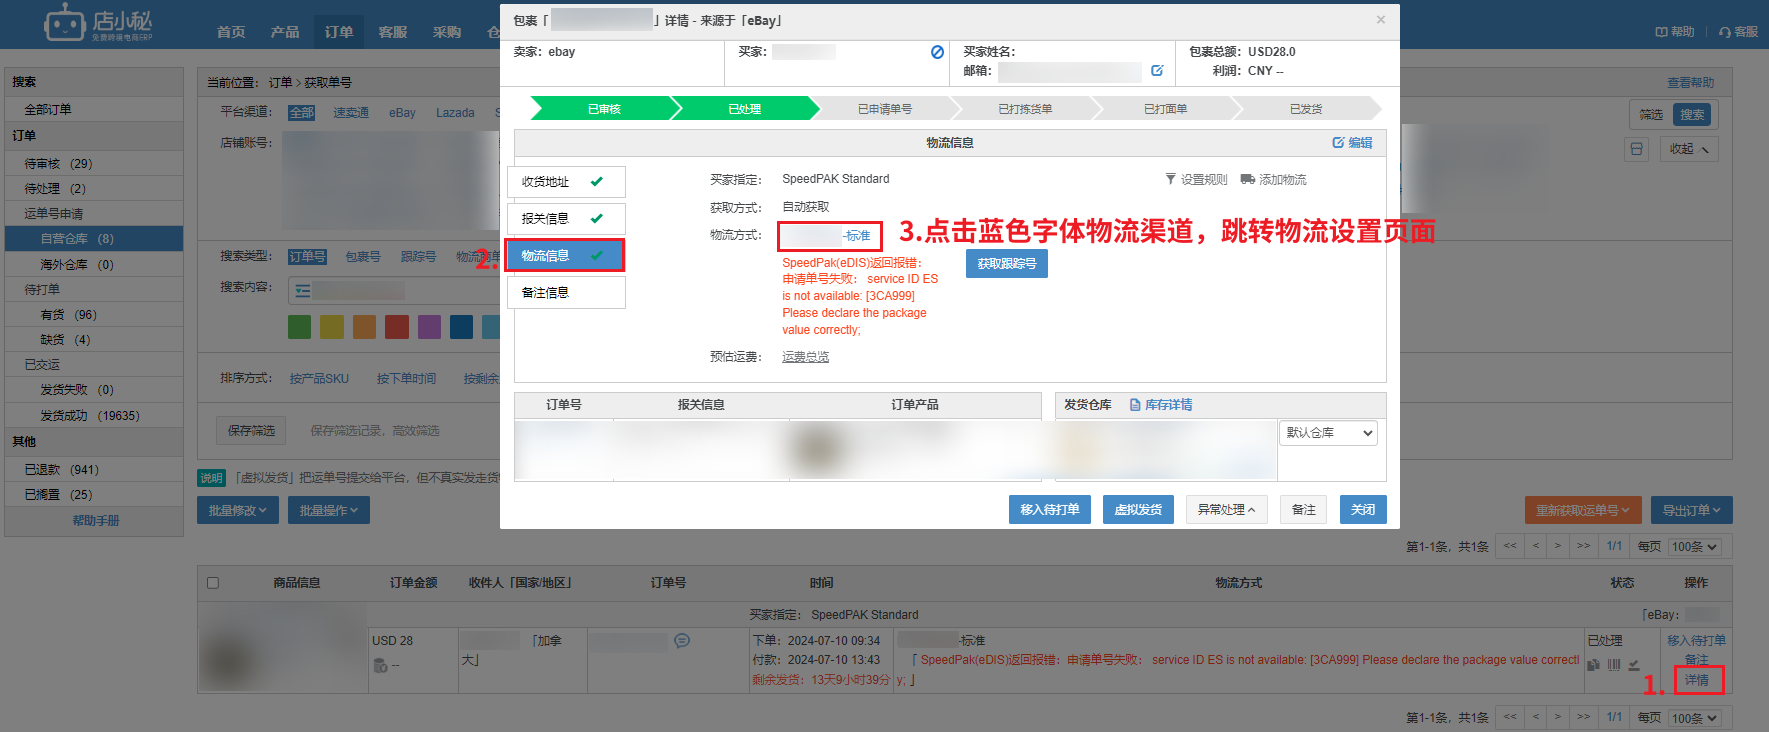
Task: Filter platform by 速卖通
Action: (x=351, y=113)
